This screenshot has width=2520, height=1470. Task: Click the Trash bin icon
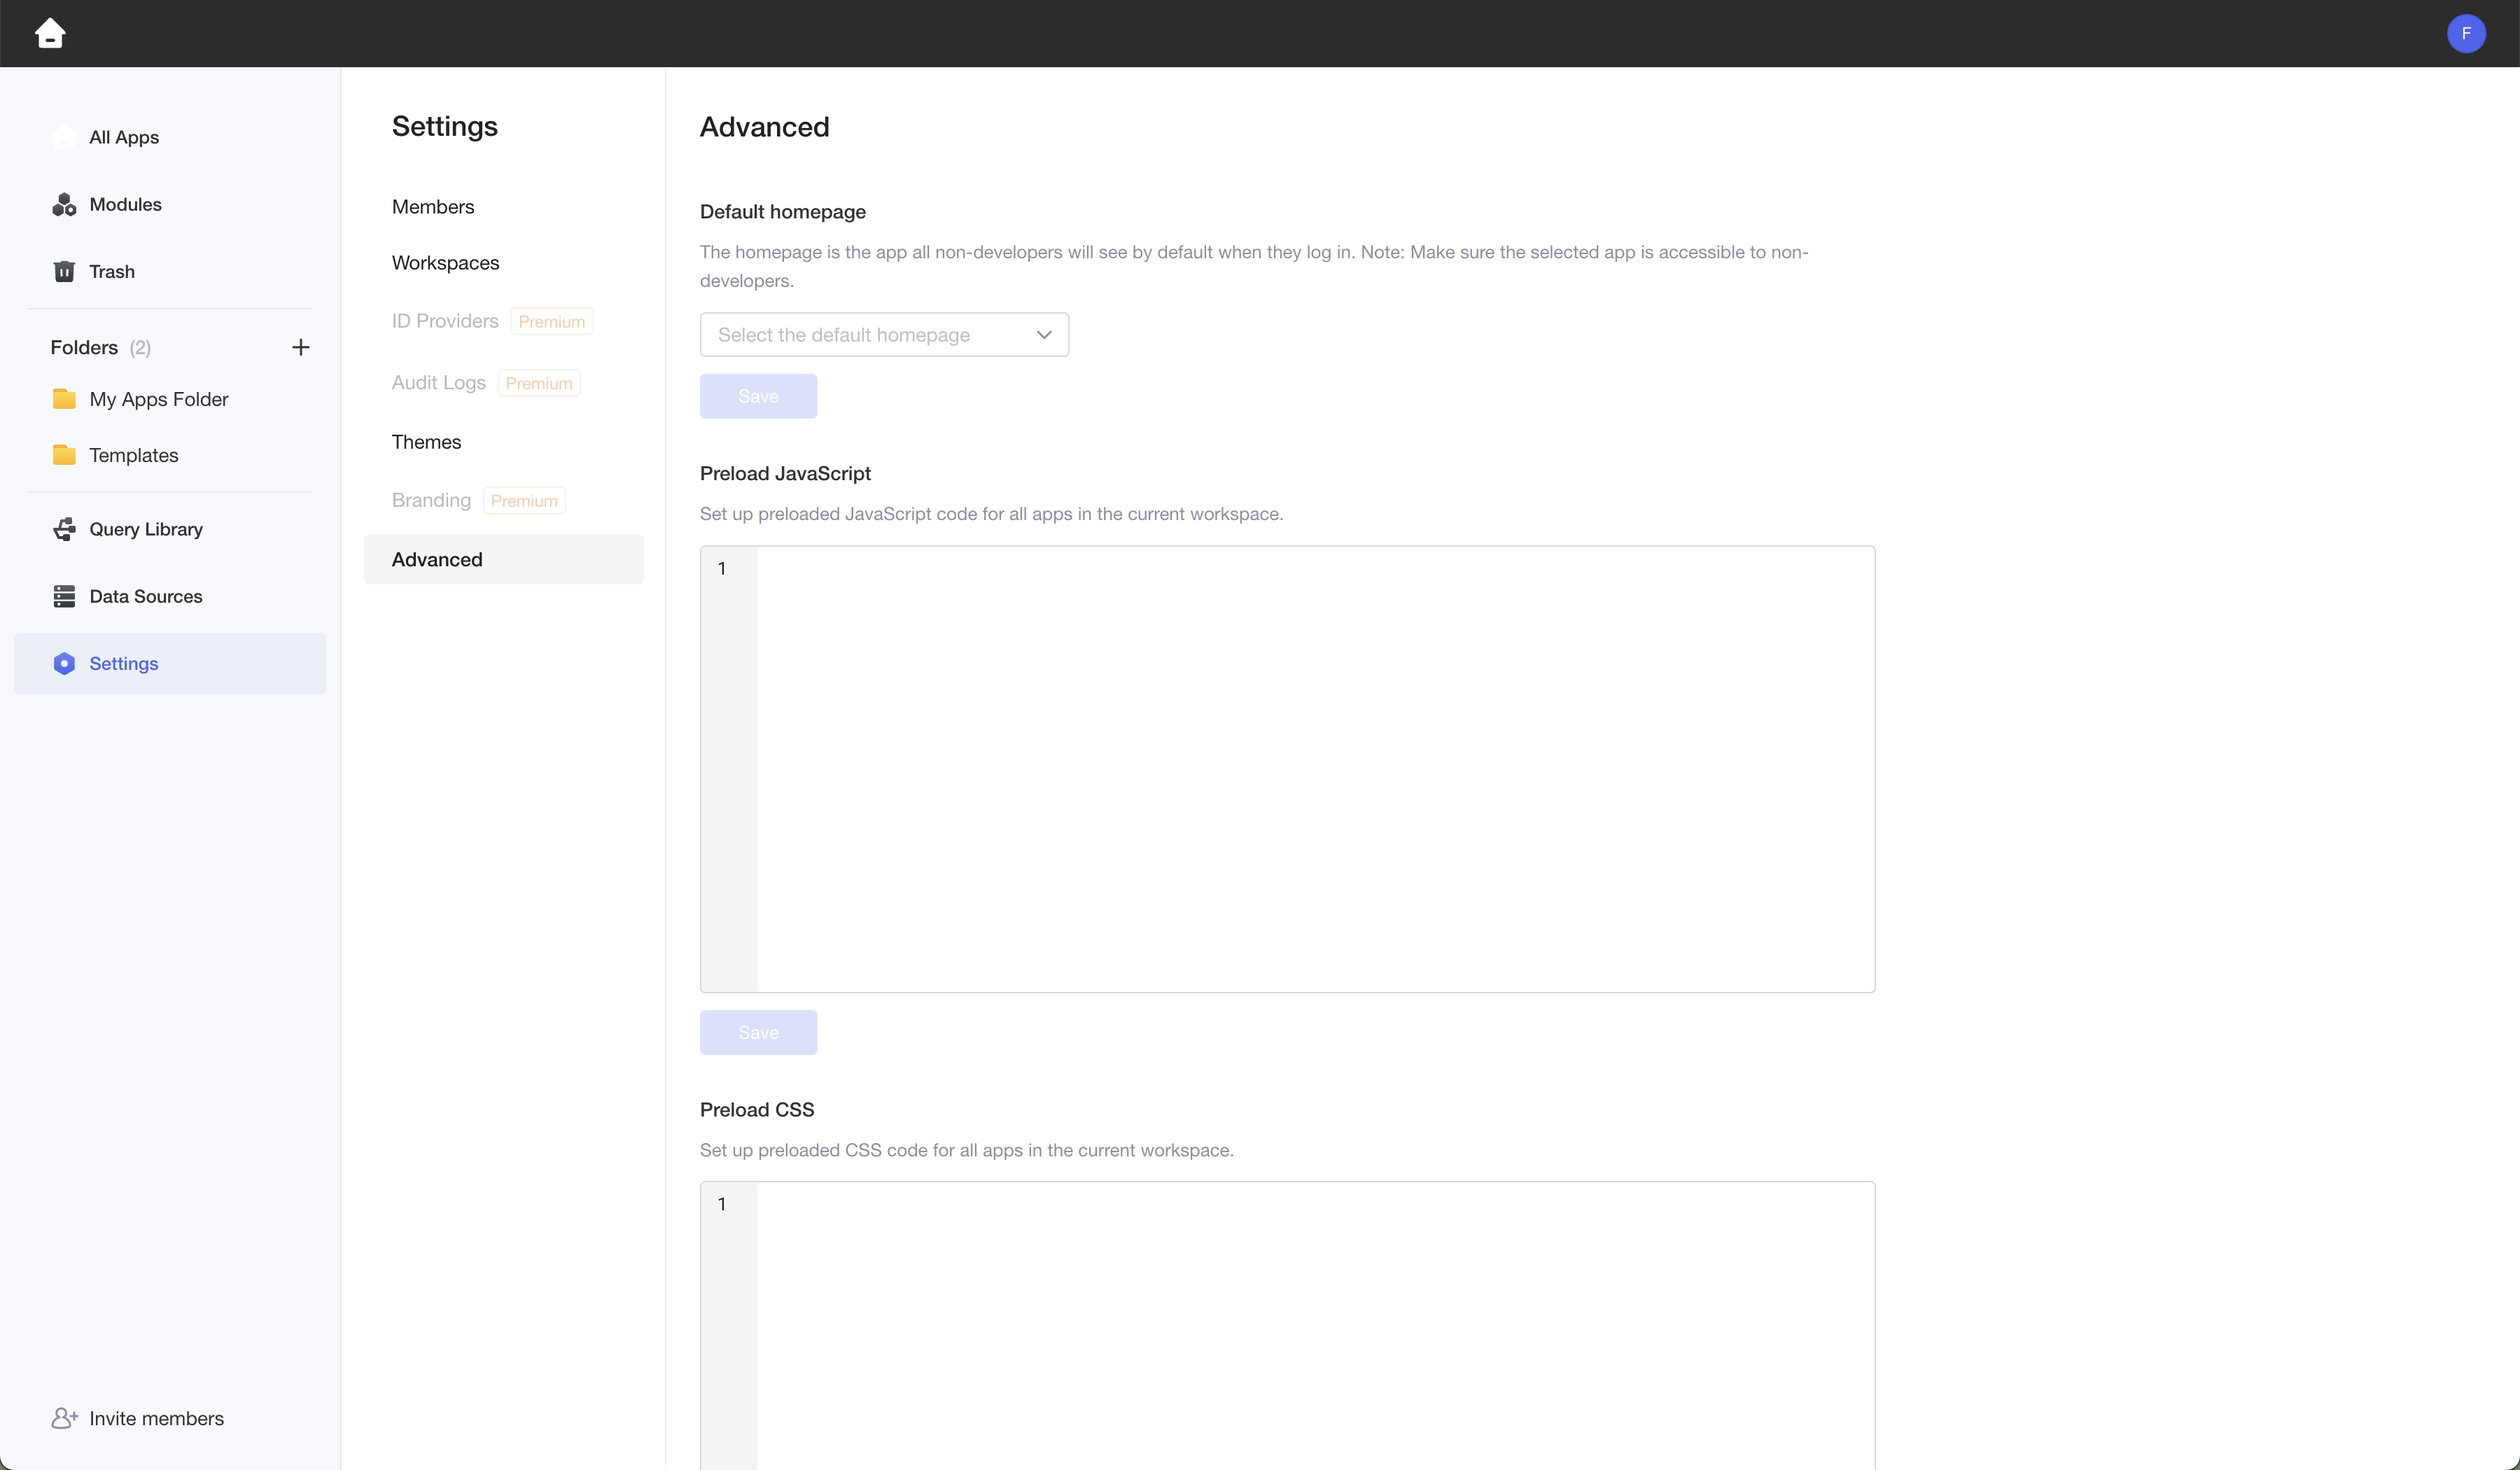click(64, 271)
